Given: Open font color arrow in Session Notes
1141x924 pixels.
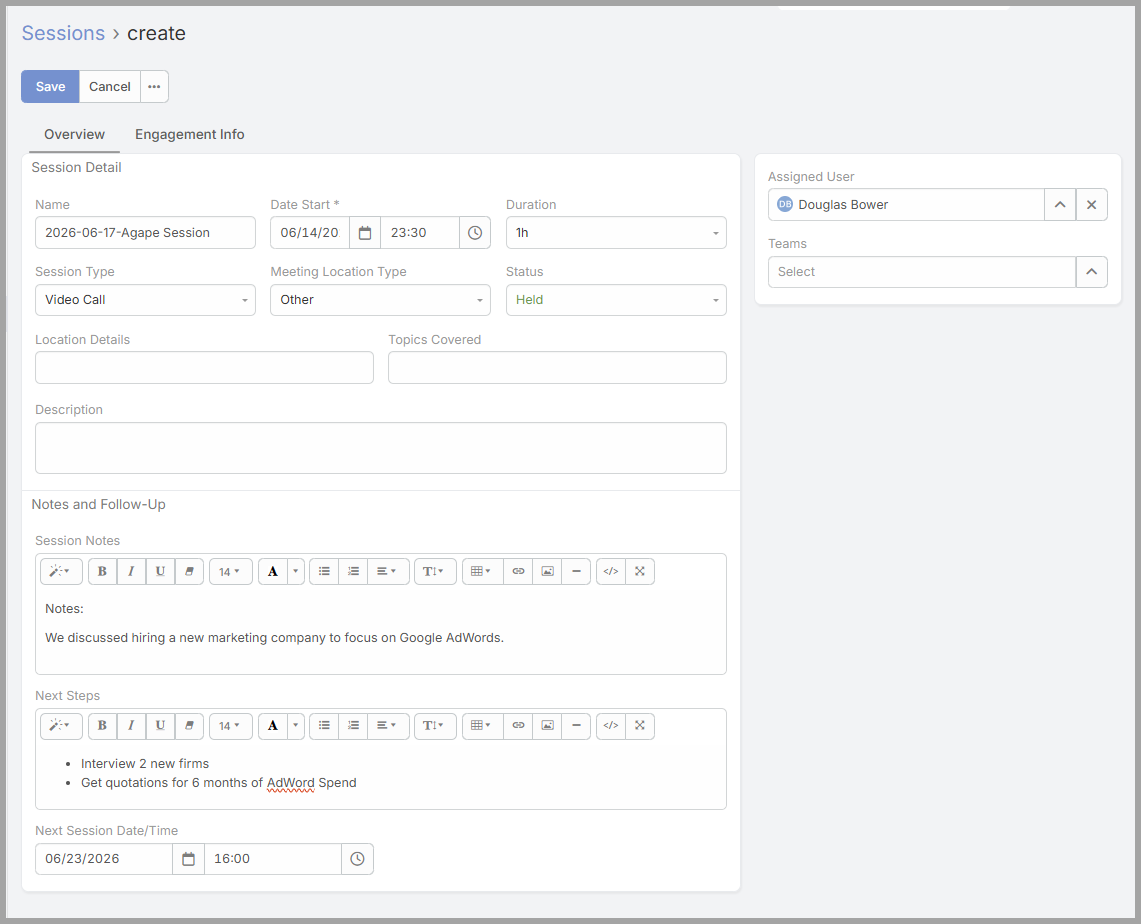Looking at the screenshot, I should click(295, 571).
